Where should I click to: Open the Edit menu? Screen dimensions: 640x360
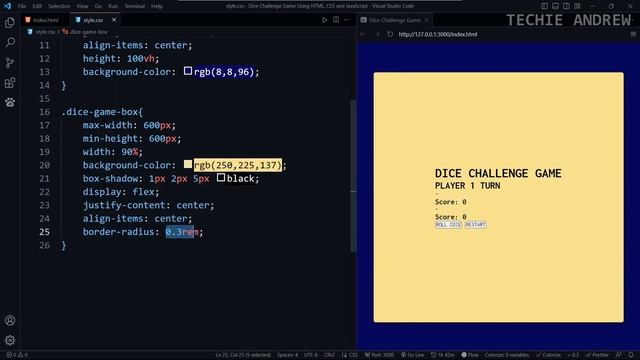coord(37,6)
